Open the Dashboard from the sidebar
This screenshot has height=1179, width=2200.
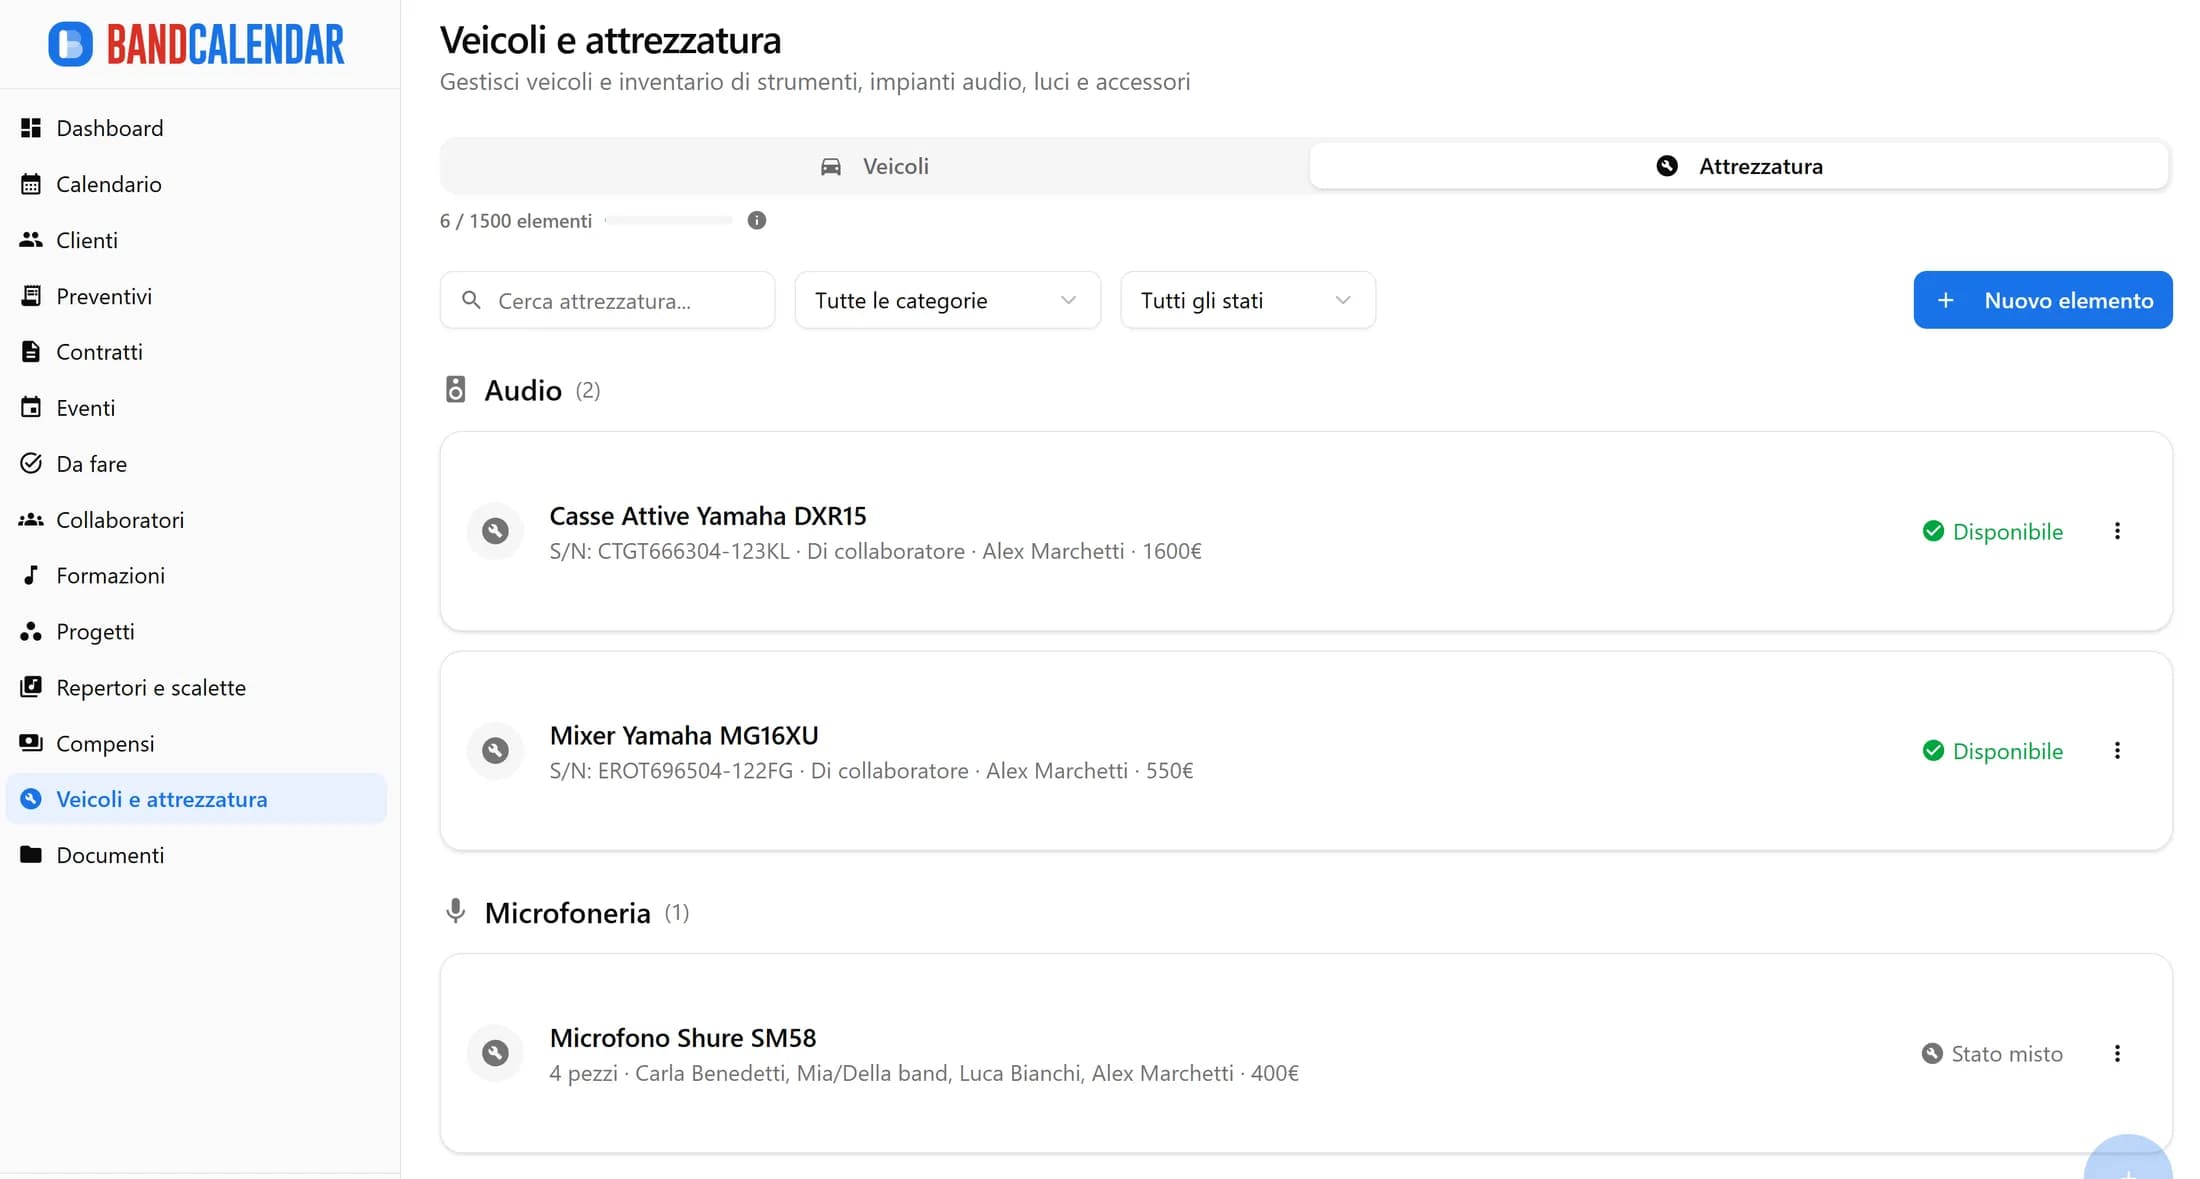click(109, 127)
